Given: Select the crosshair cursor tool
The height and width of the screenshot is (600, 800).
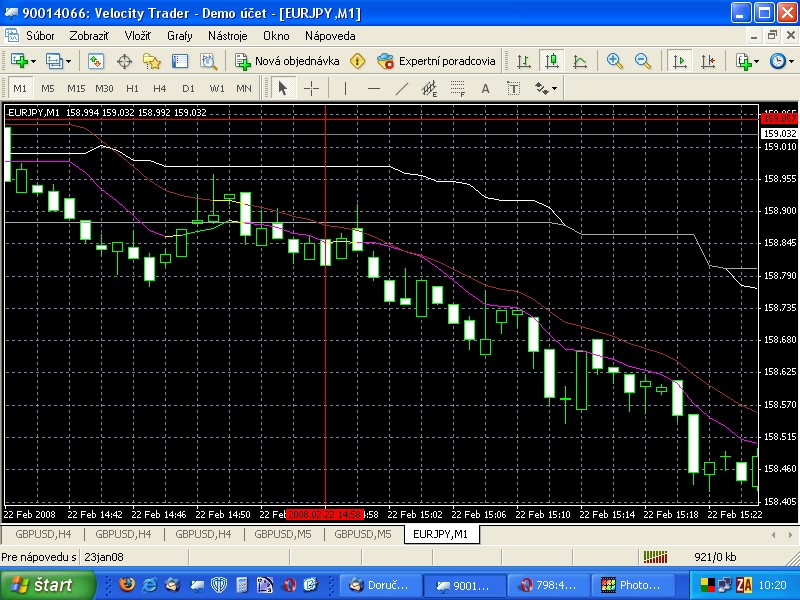Looking at the screenshot, I should point(311,88).
